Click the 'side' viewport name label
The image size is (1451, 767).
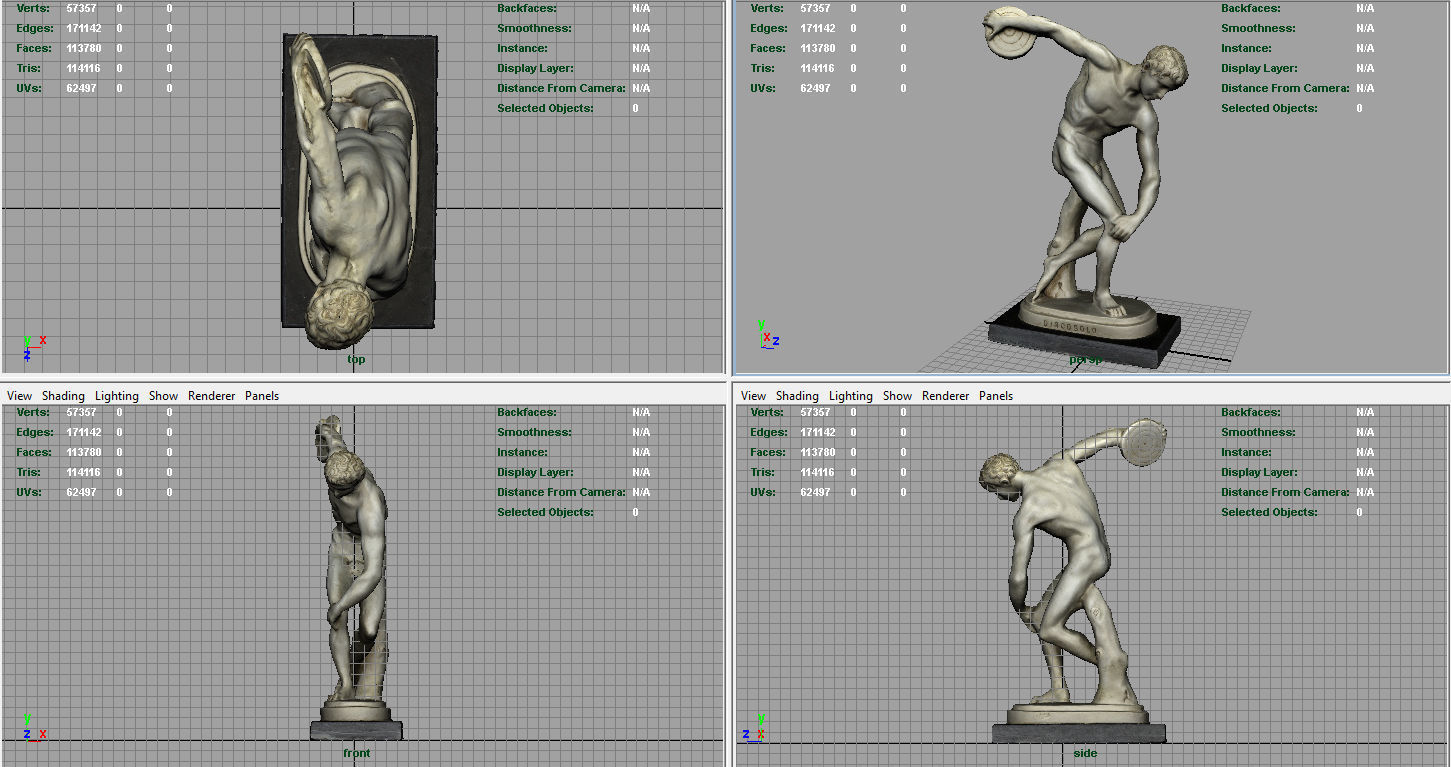1085,753
